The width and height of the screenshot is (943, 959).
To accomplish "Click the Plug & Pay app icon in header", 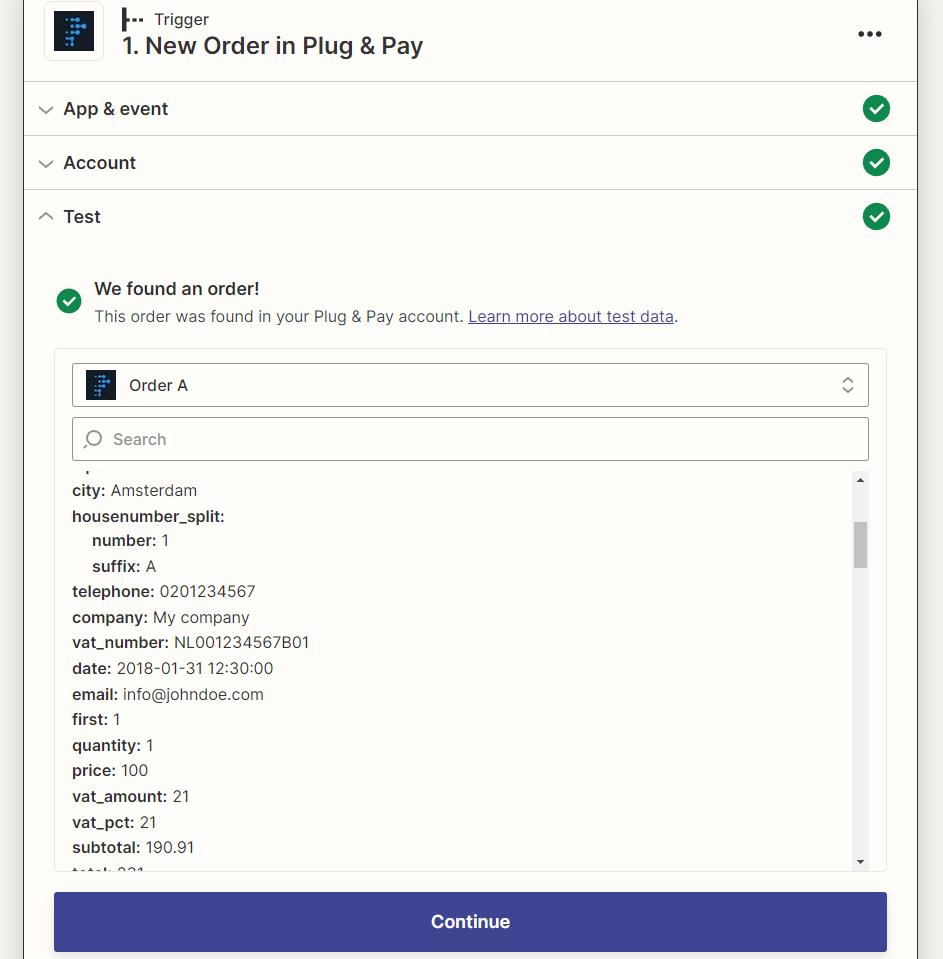I will 74,32.
